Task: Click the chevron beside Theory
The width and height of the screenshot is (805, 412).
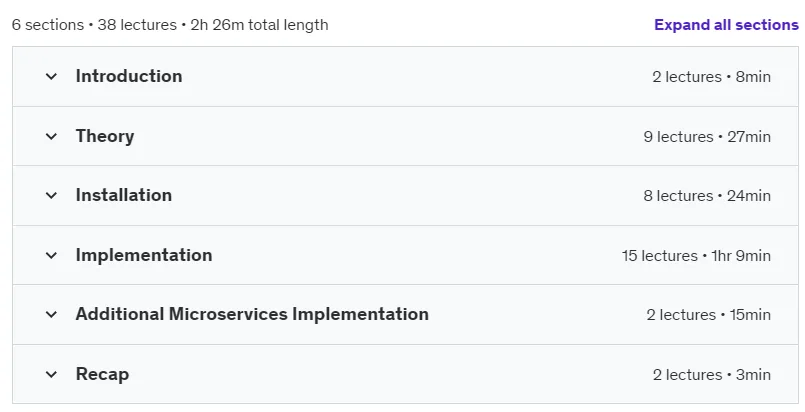Action: [51, 136]
